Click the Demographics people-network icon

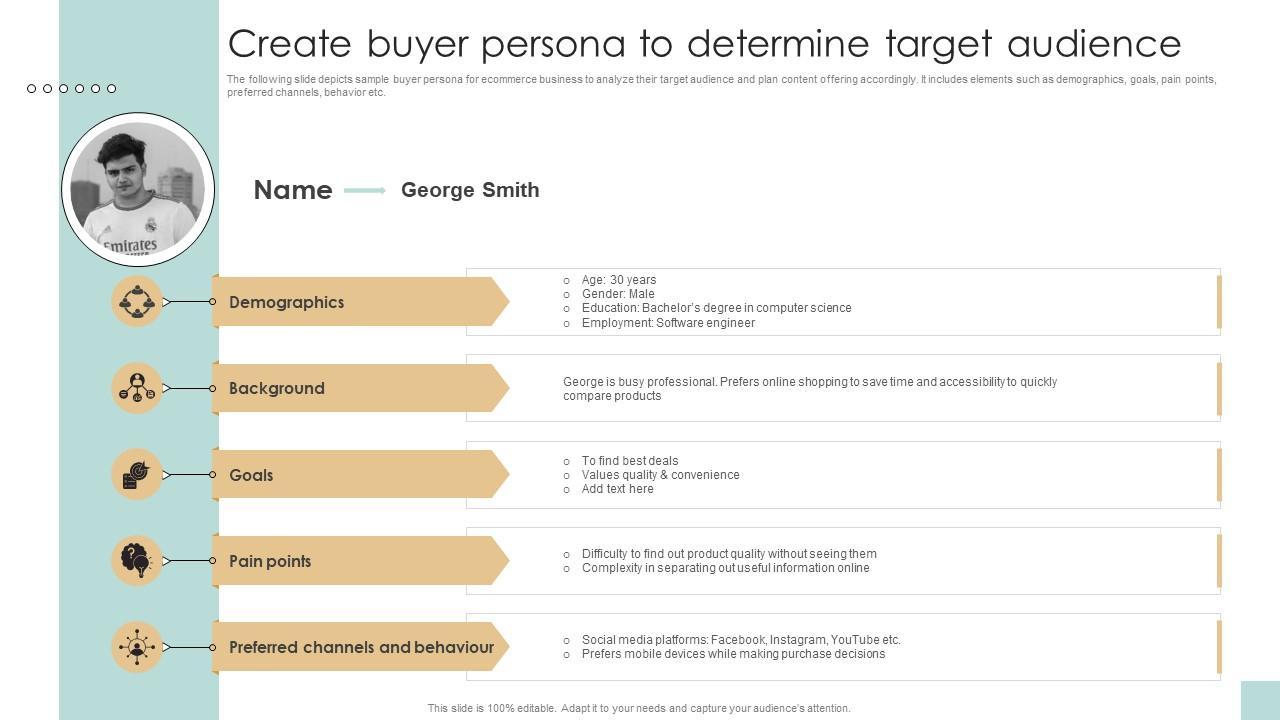(137, 301)
